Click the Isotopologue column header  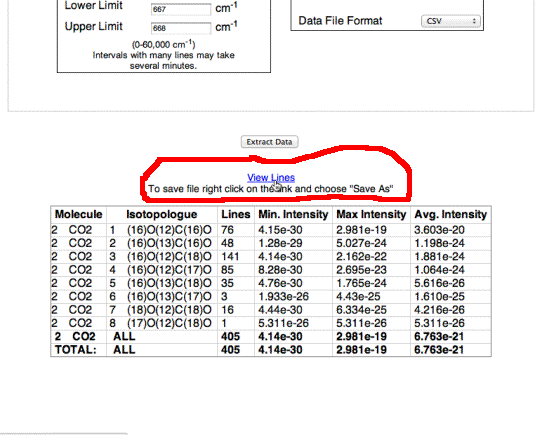point(162,214)
